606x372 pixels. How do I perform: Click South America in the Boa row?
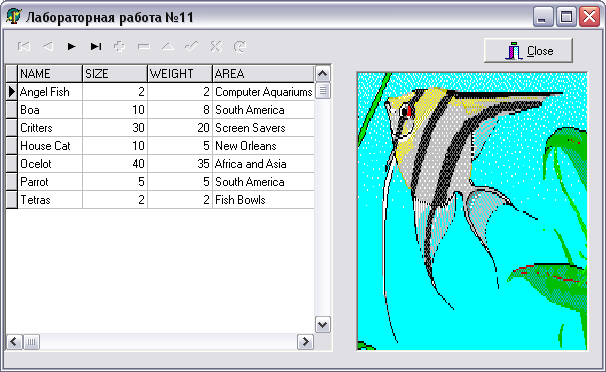(x=263, y=110)
